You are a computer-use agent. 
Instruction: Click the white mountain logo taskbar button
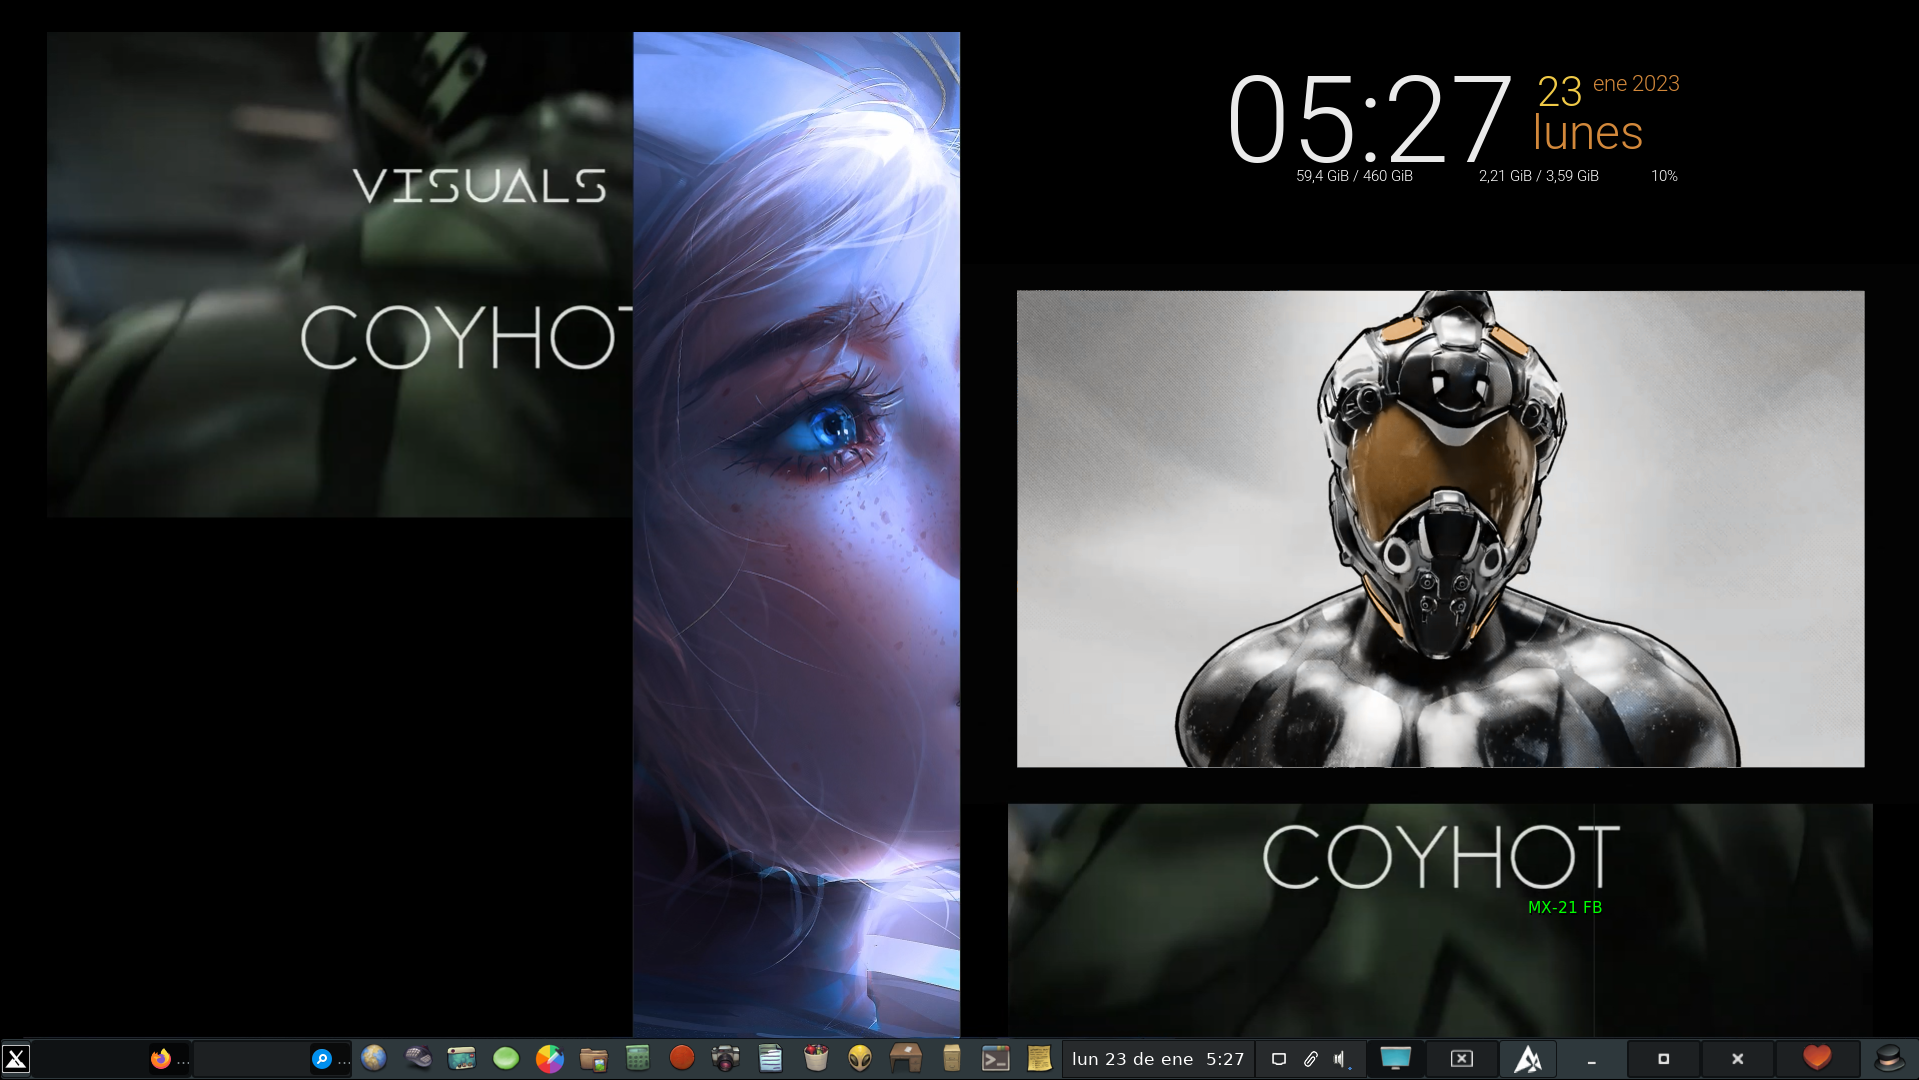pyautogui.click(x=1527, y=1059)
